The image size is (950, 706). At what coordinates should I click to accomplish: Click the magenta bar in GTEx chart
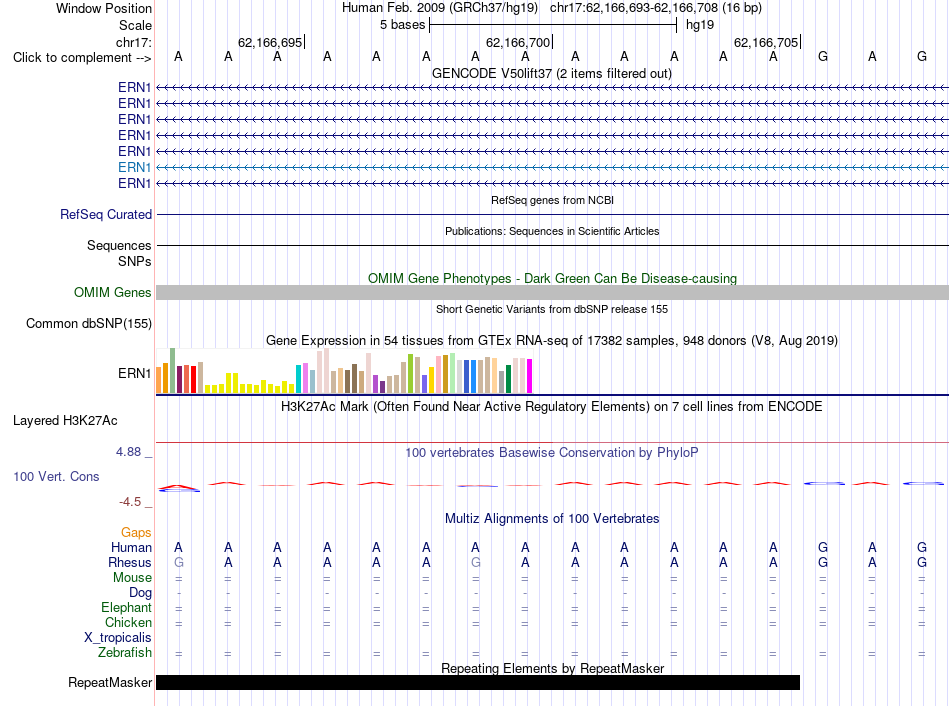(530, 376)
